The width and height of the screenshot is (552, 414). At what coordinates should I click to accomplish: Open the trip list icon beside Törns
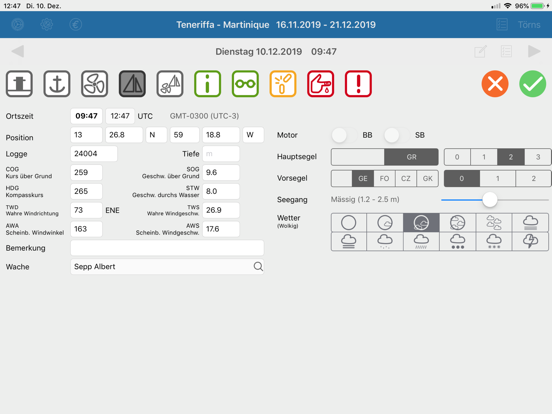pos(502,25)
